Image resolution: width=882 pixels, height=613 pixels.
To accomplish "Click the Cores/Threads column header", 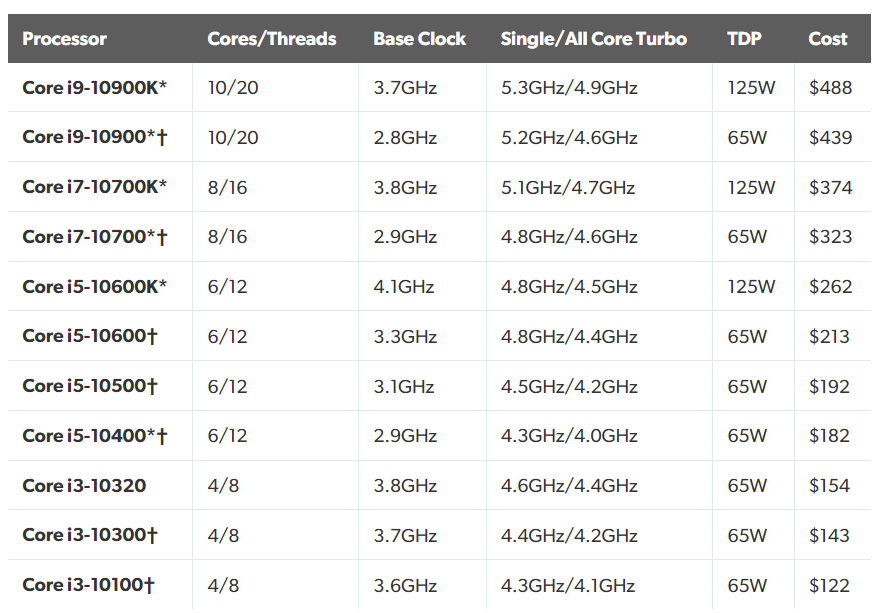I will [x=272, y=39].
